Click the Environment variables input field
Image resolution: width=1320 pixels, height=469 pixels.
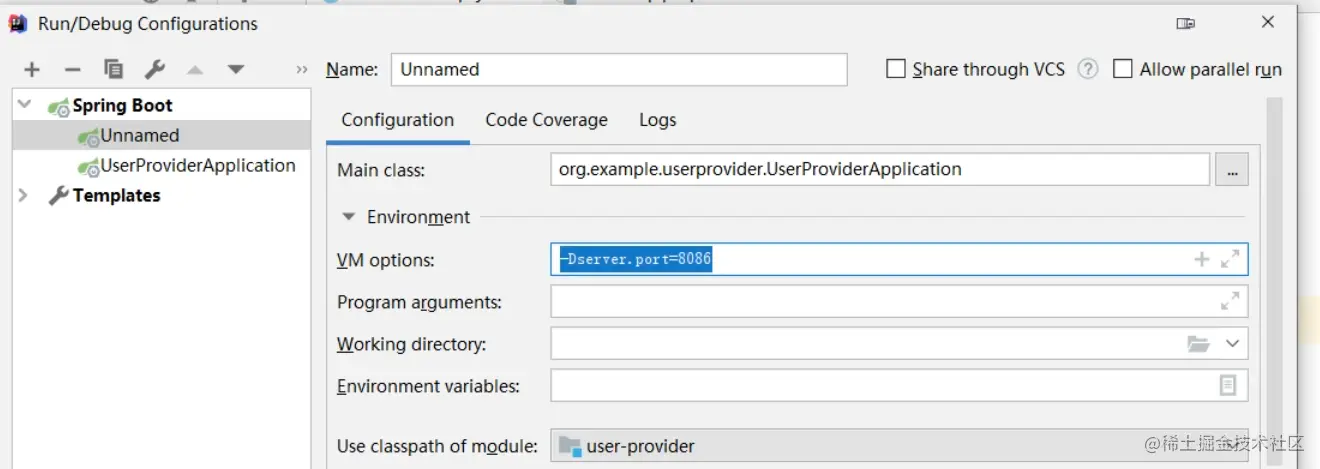click(899, 385)
